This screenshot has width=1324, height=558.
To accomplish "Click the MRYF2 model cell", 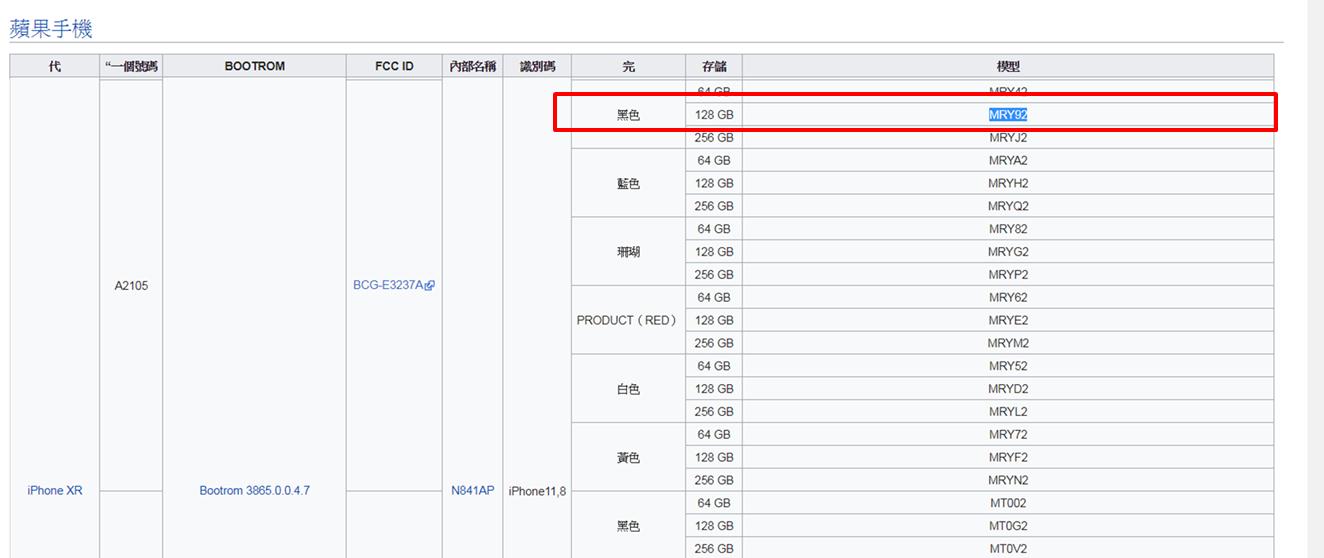I will click(1007, 458).
